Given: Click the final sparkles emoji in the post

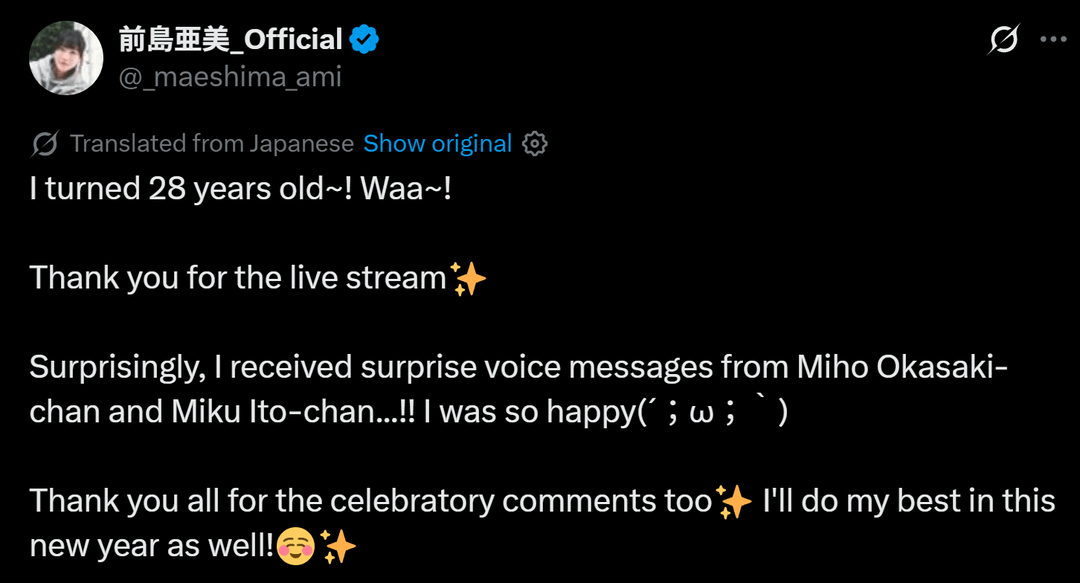Looking at the screenshot, I should tap(338, 547).
